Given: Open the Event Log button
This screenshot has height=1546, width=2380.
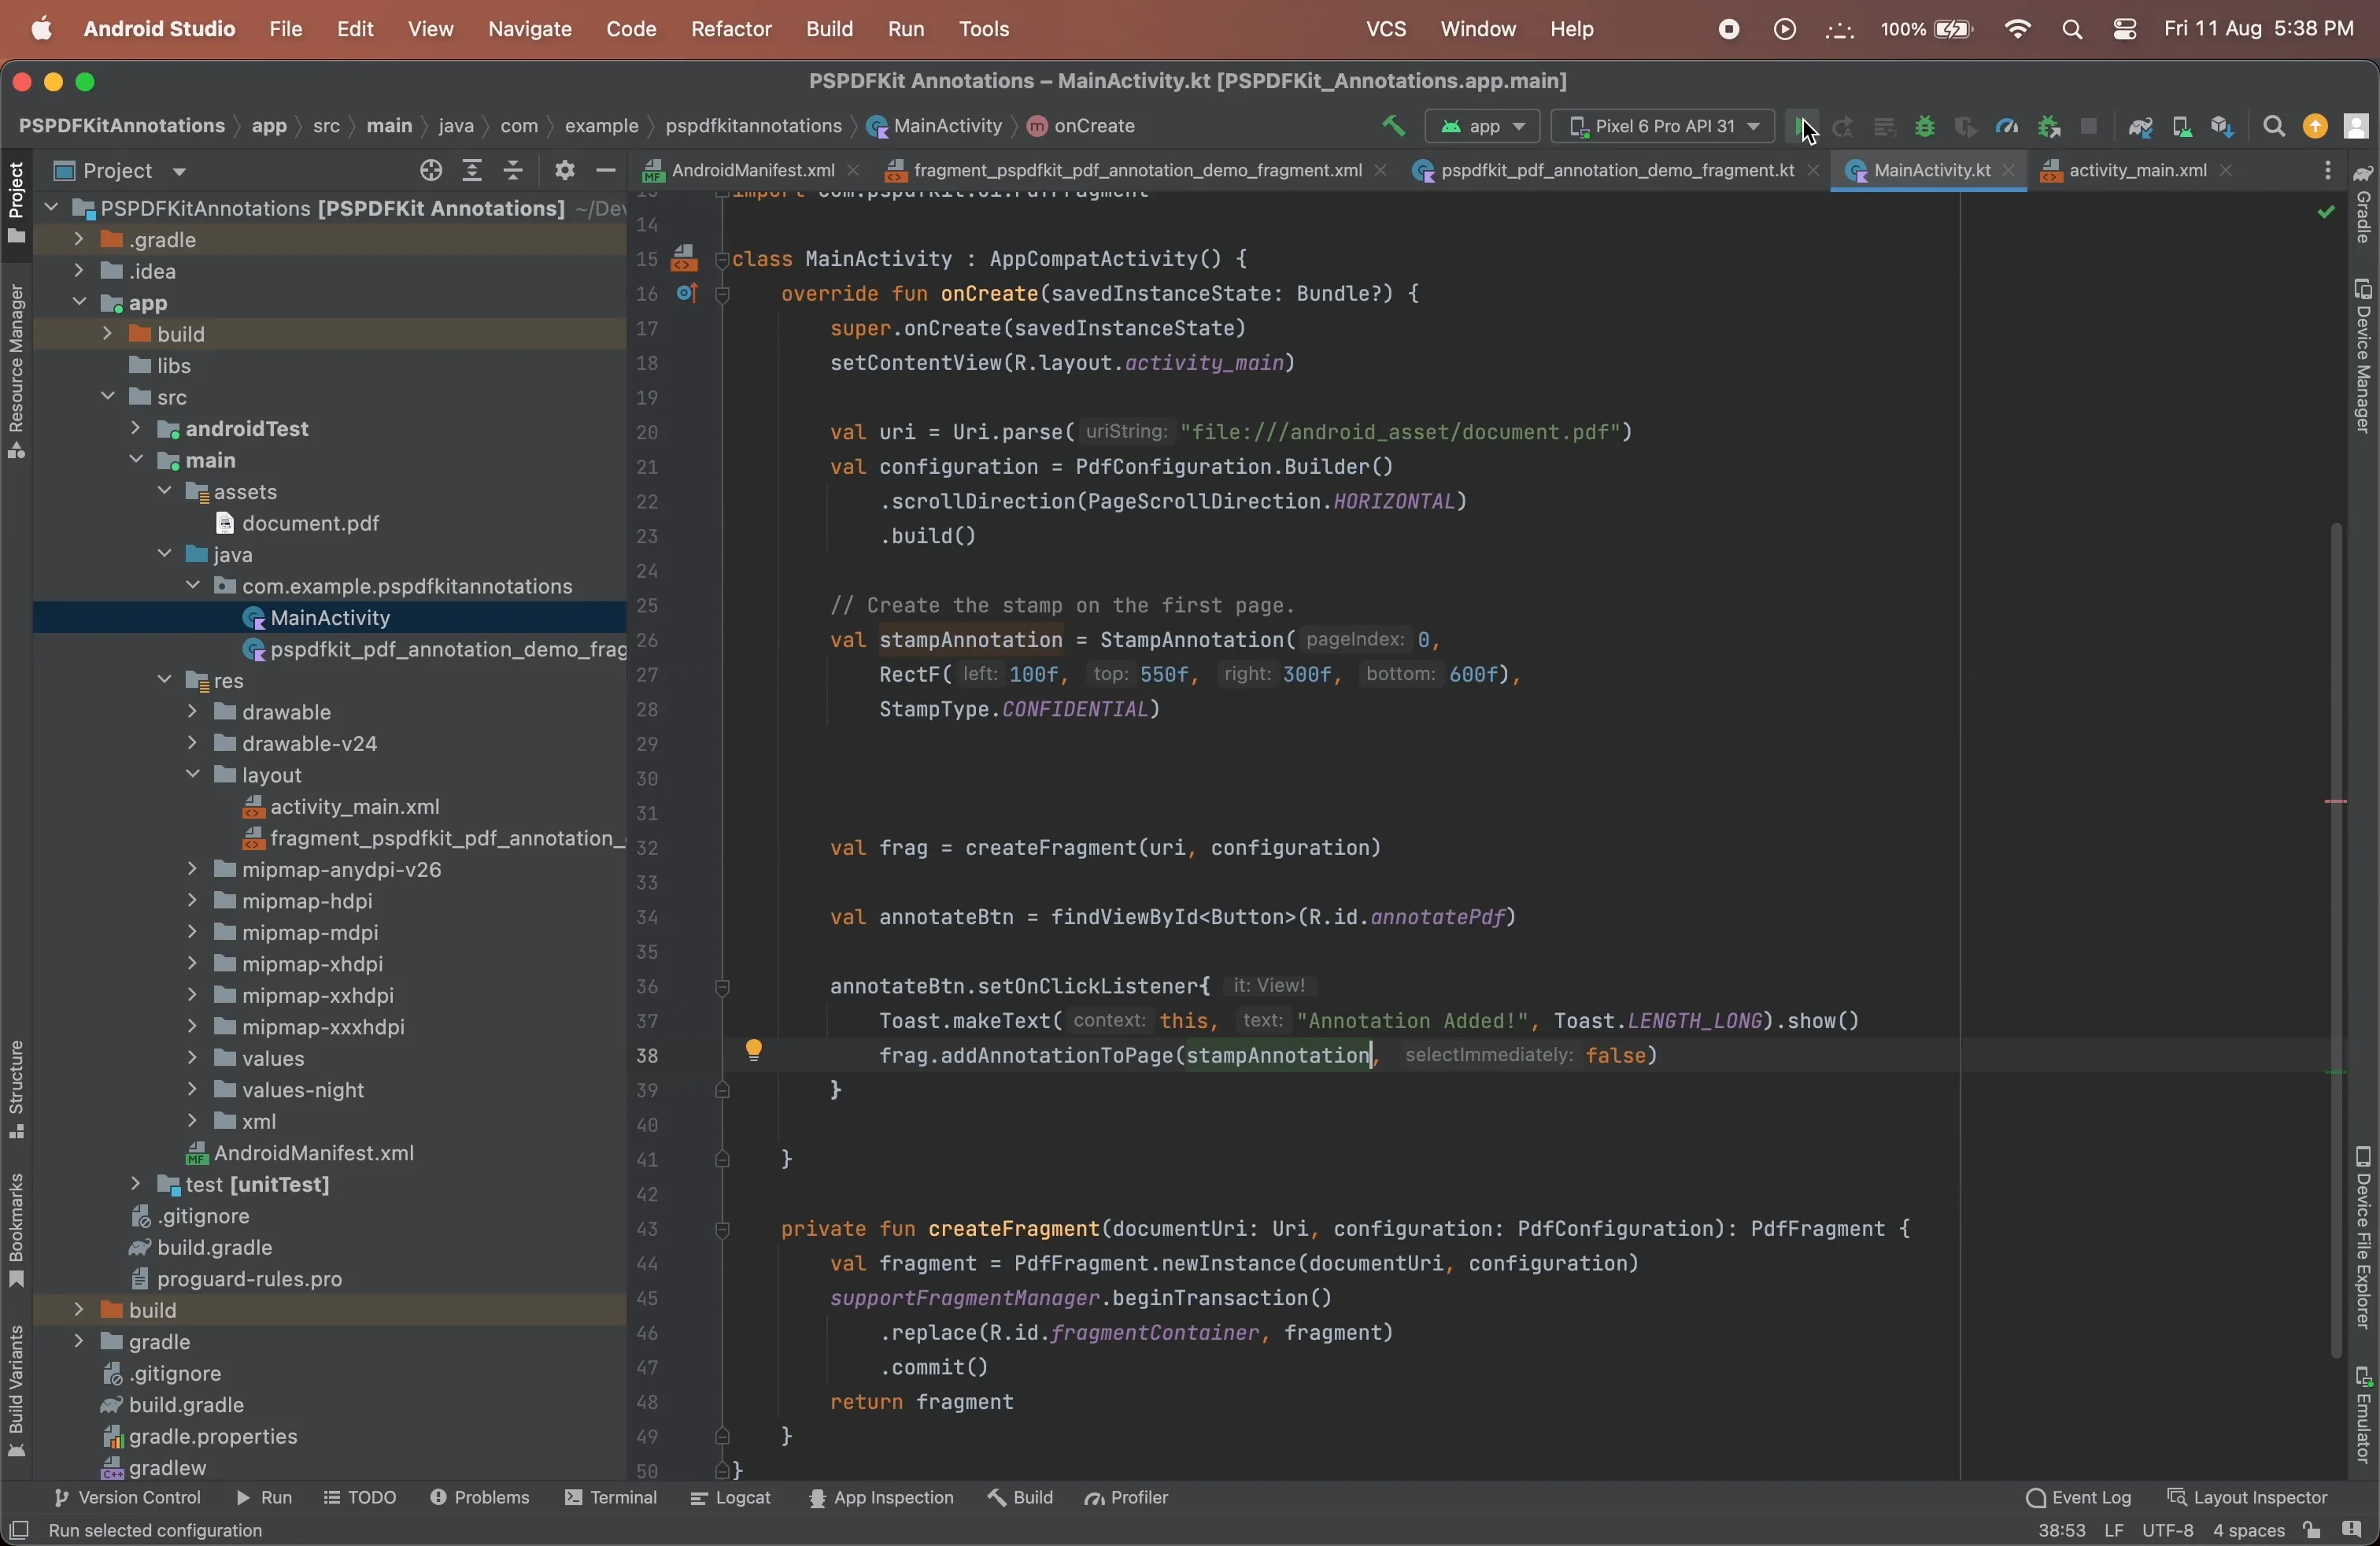Looking at the screenshot, I should point(2078,1499).
